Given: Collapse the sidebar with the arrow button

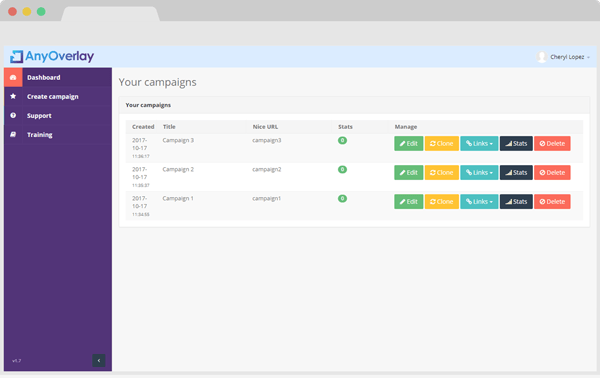Looking at the screenshot, I should coord(99,360).
